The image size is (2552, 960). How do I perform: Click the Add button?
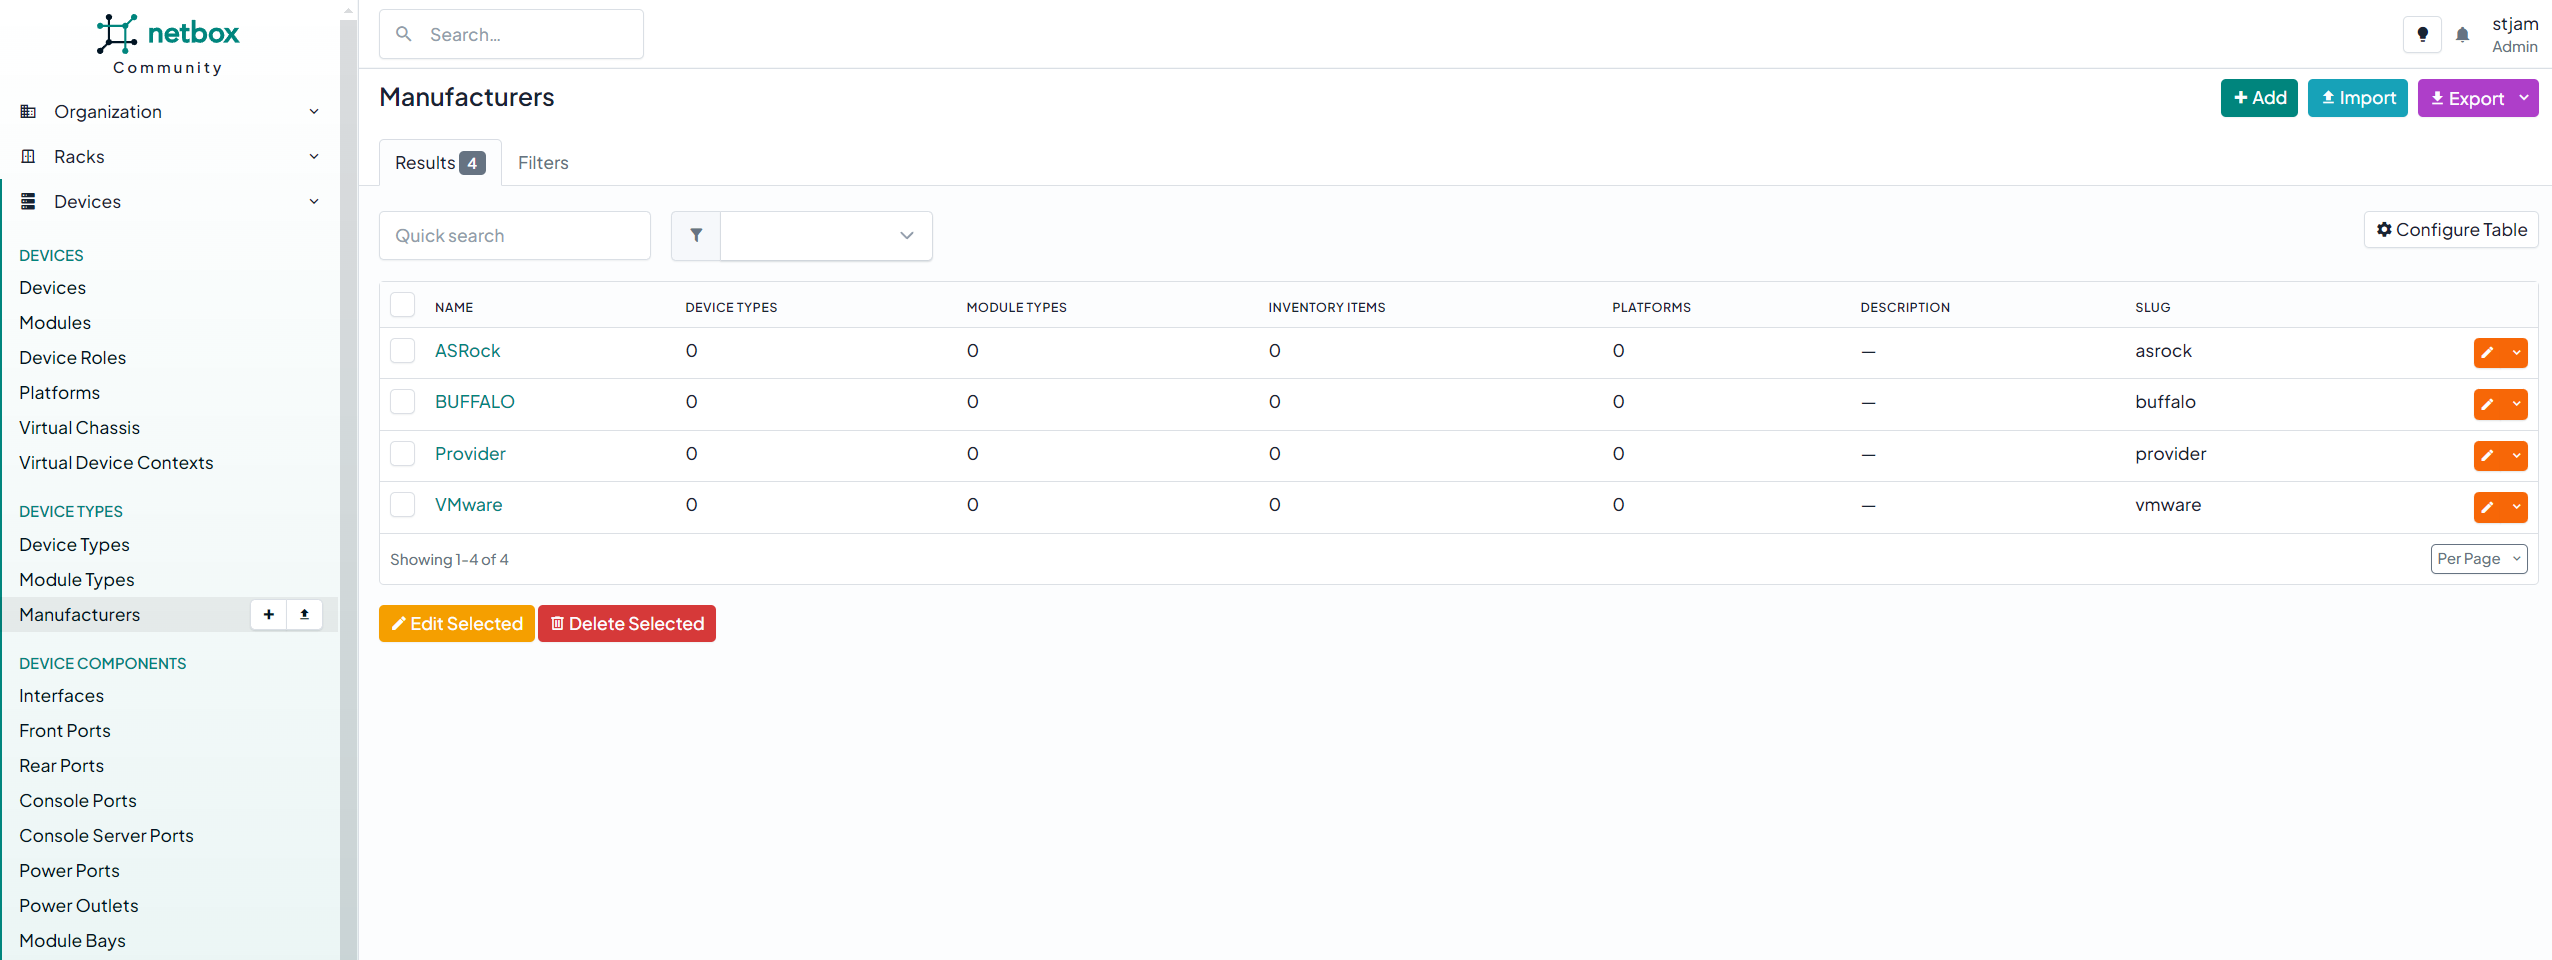point(2259,98)
